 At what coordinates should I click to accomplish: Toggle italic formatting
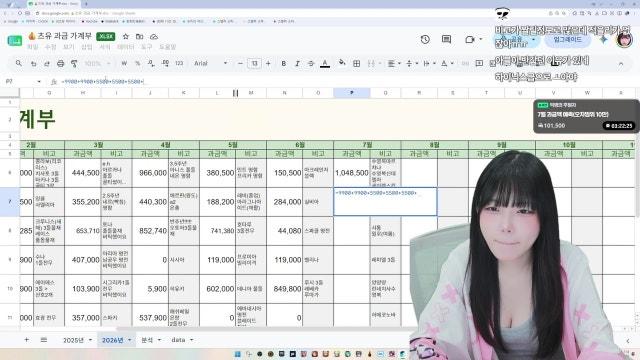point(297,63)
